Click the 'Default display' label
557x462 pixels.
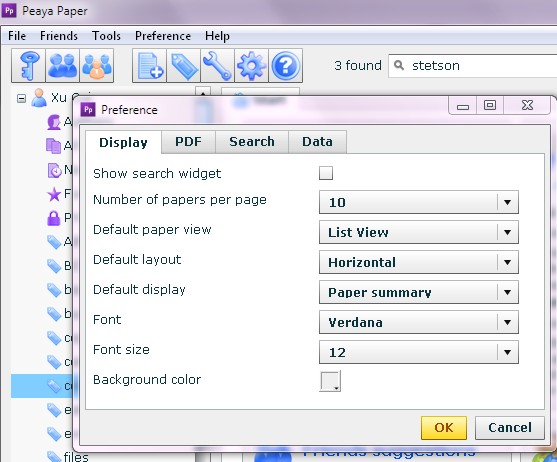[x=139, y=290]
